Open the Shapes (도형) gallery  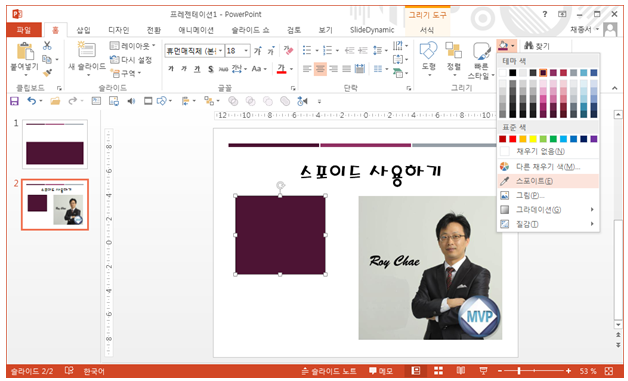coord(429,59)
